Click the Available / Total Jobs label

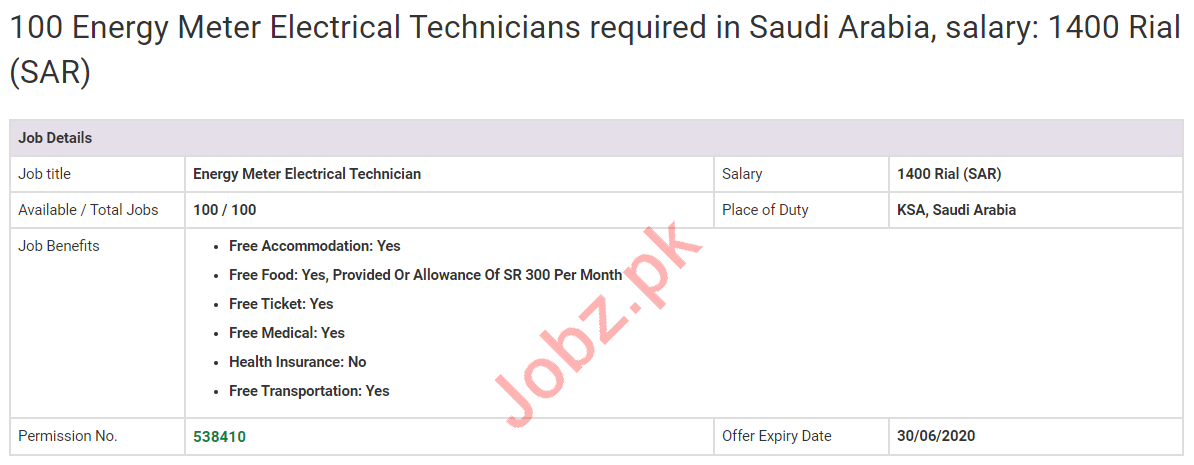click(88, 210)
